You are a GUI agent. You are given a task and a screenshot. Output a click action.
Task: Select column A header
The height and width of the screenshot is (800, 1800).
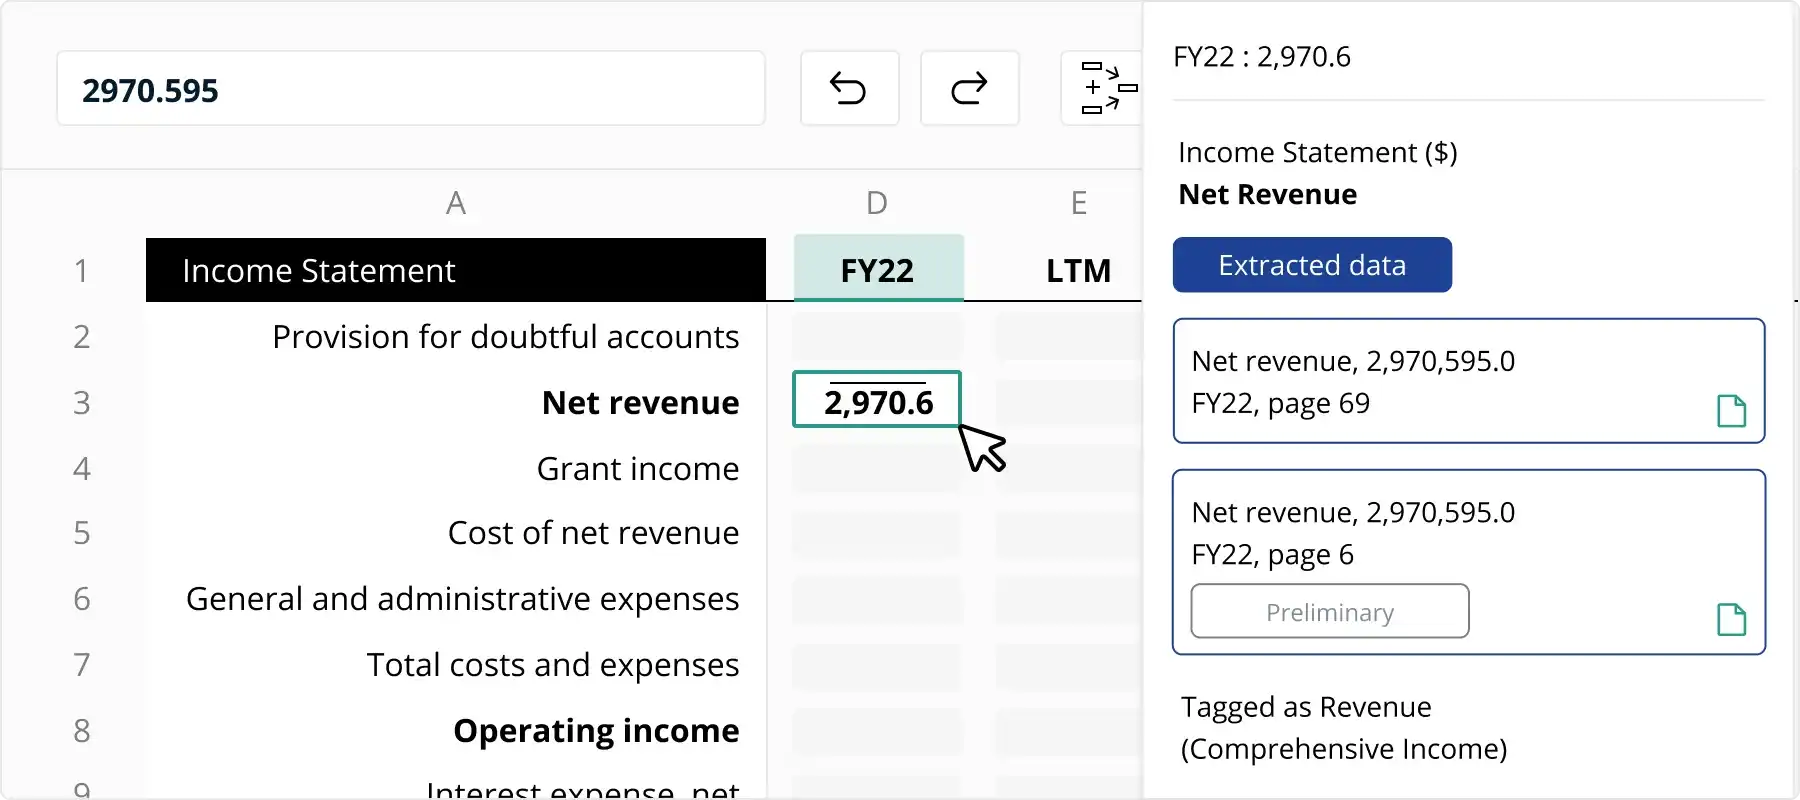(456, 203)
